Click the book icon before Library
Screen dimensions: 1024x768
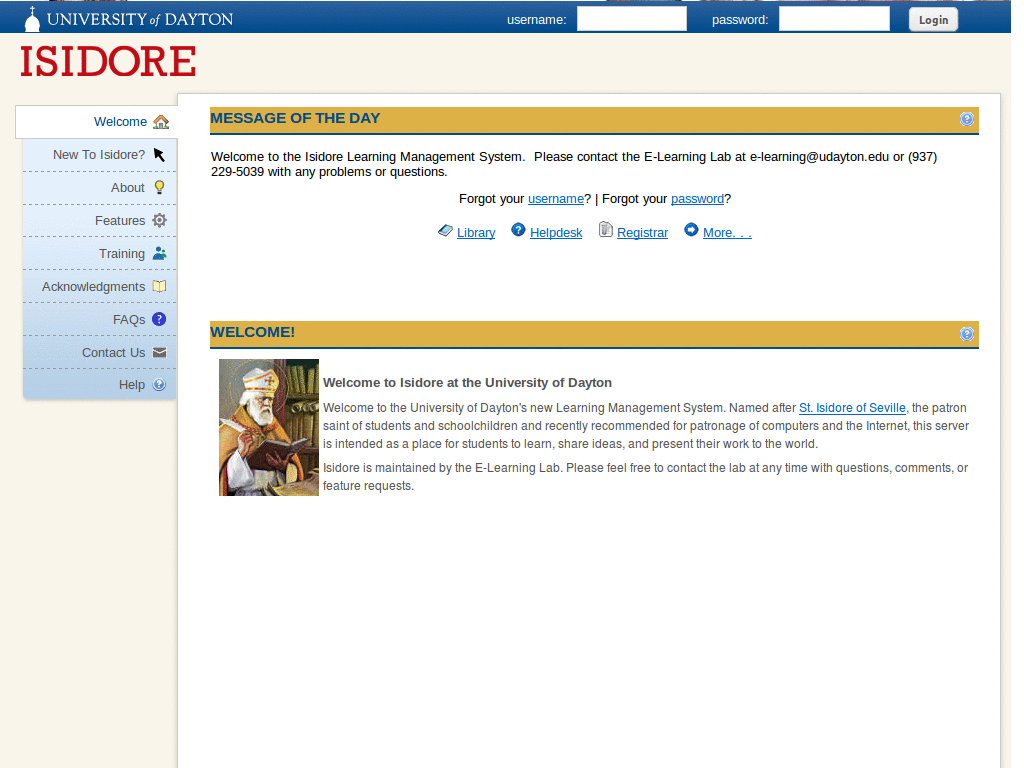tap(445, 231)
